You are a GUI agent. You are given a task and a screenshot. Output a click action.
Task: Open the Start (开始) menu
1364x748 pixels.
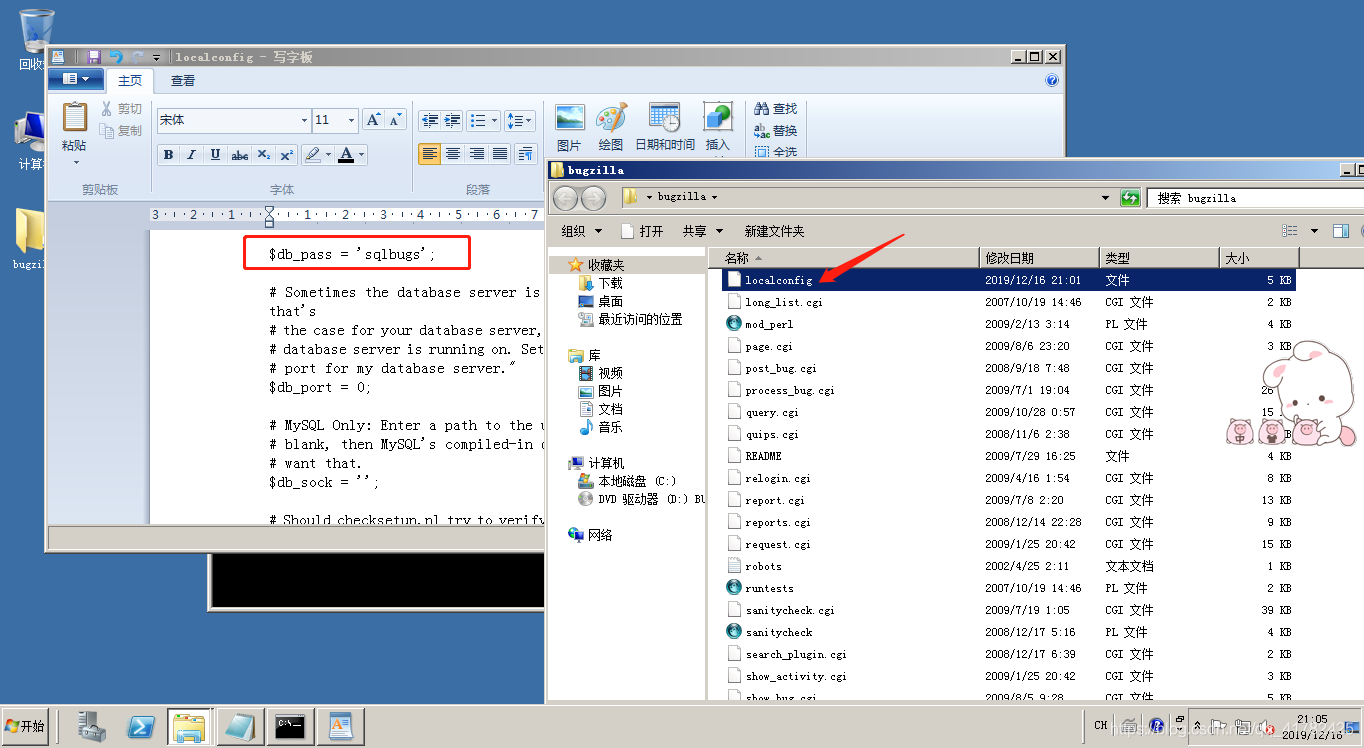pyautogui.click(x=25, y=726)
